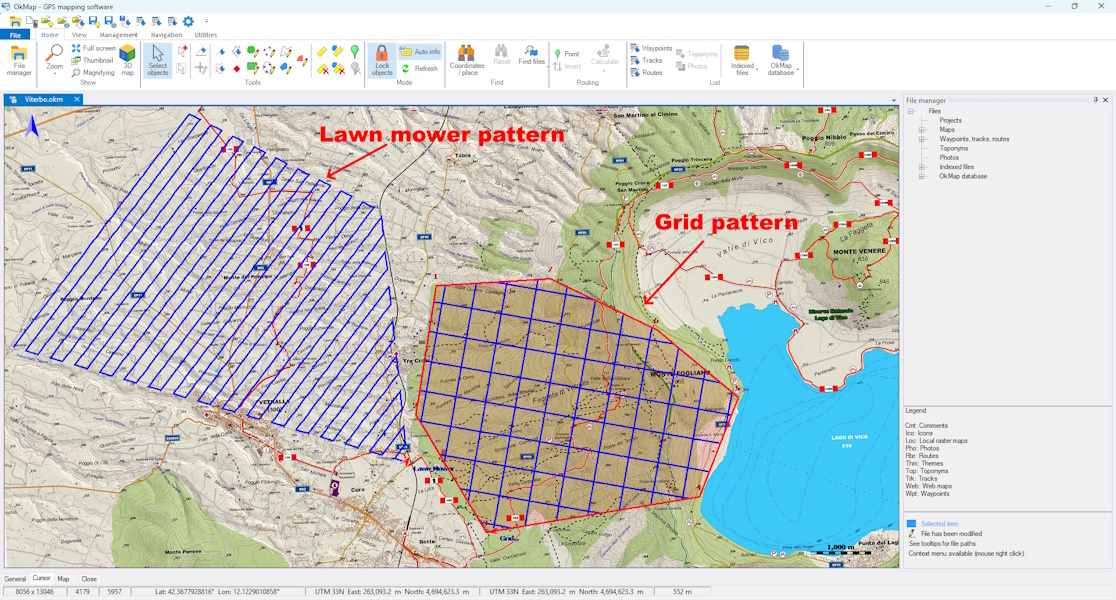Open the quick access toolbar customize arrow
The image size is (1116, 600).
coord(206,21)
